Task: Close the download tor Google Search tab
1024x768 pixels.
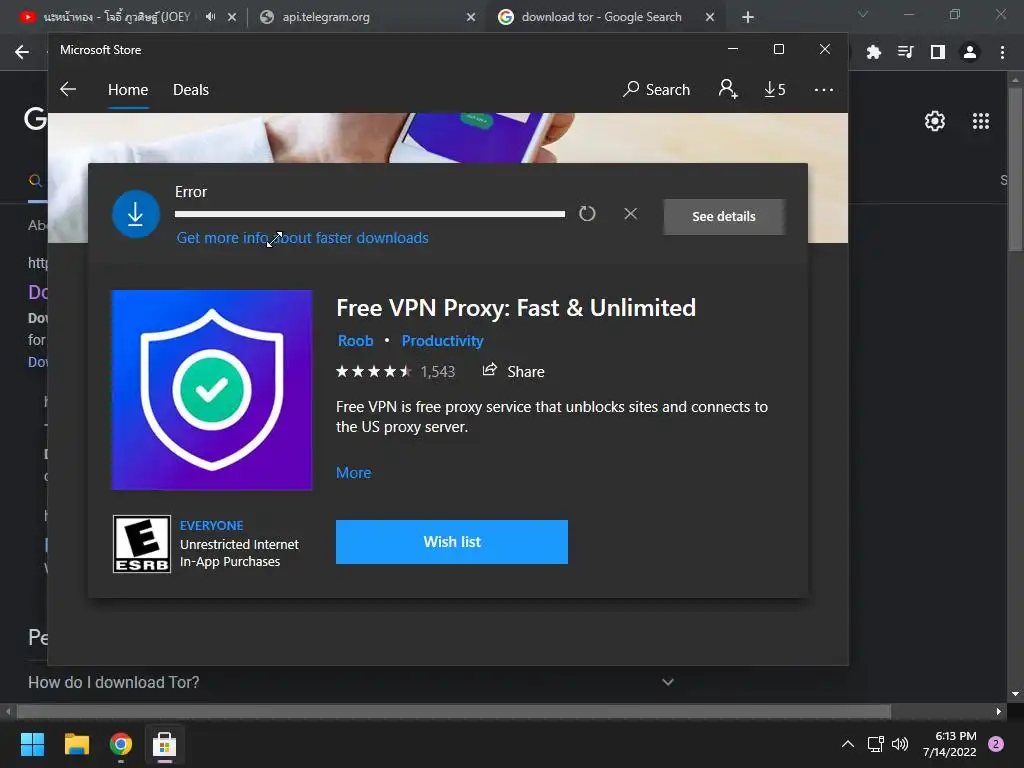Action: tap(710, 17)
